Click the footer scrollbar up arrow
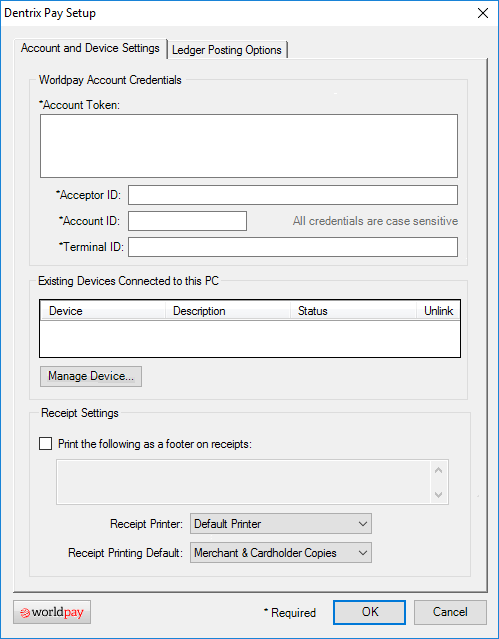The height and width of the screenshot is (639, 499). click(x=439, y=470)
